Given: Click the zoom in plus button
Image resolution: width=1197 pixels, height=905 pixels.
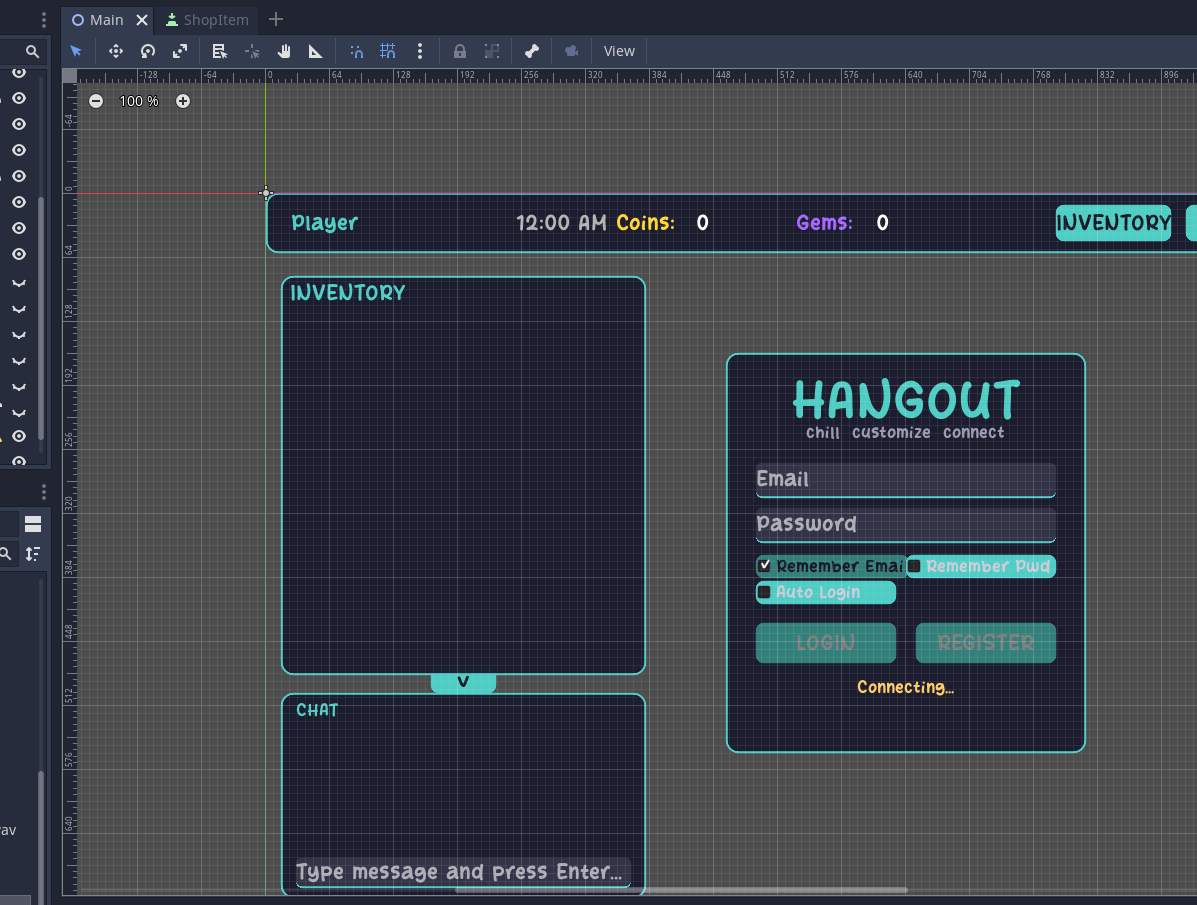Looking at the screenshot, I should [183, 101].
